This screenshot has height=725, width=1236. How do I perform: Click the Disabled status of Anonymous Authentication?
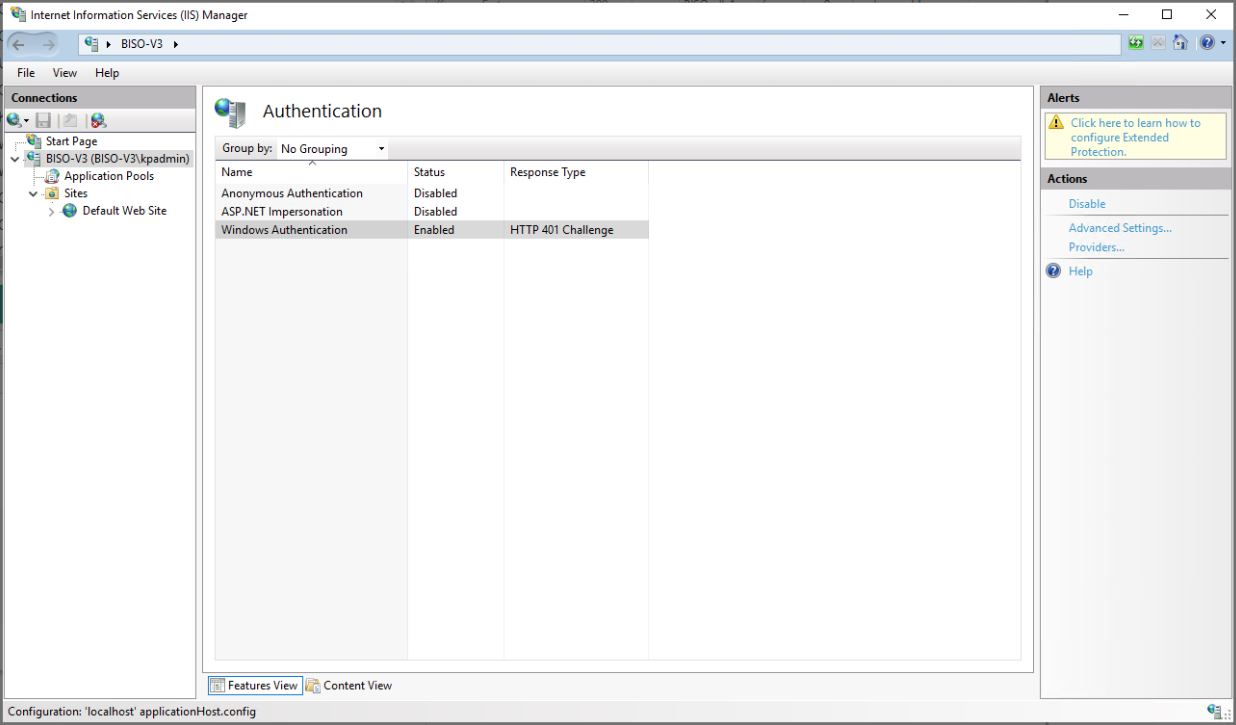pyautogui.click(x=436, y=193)
